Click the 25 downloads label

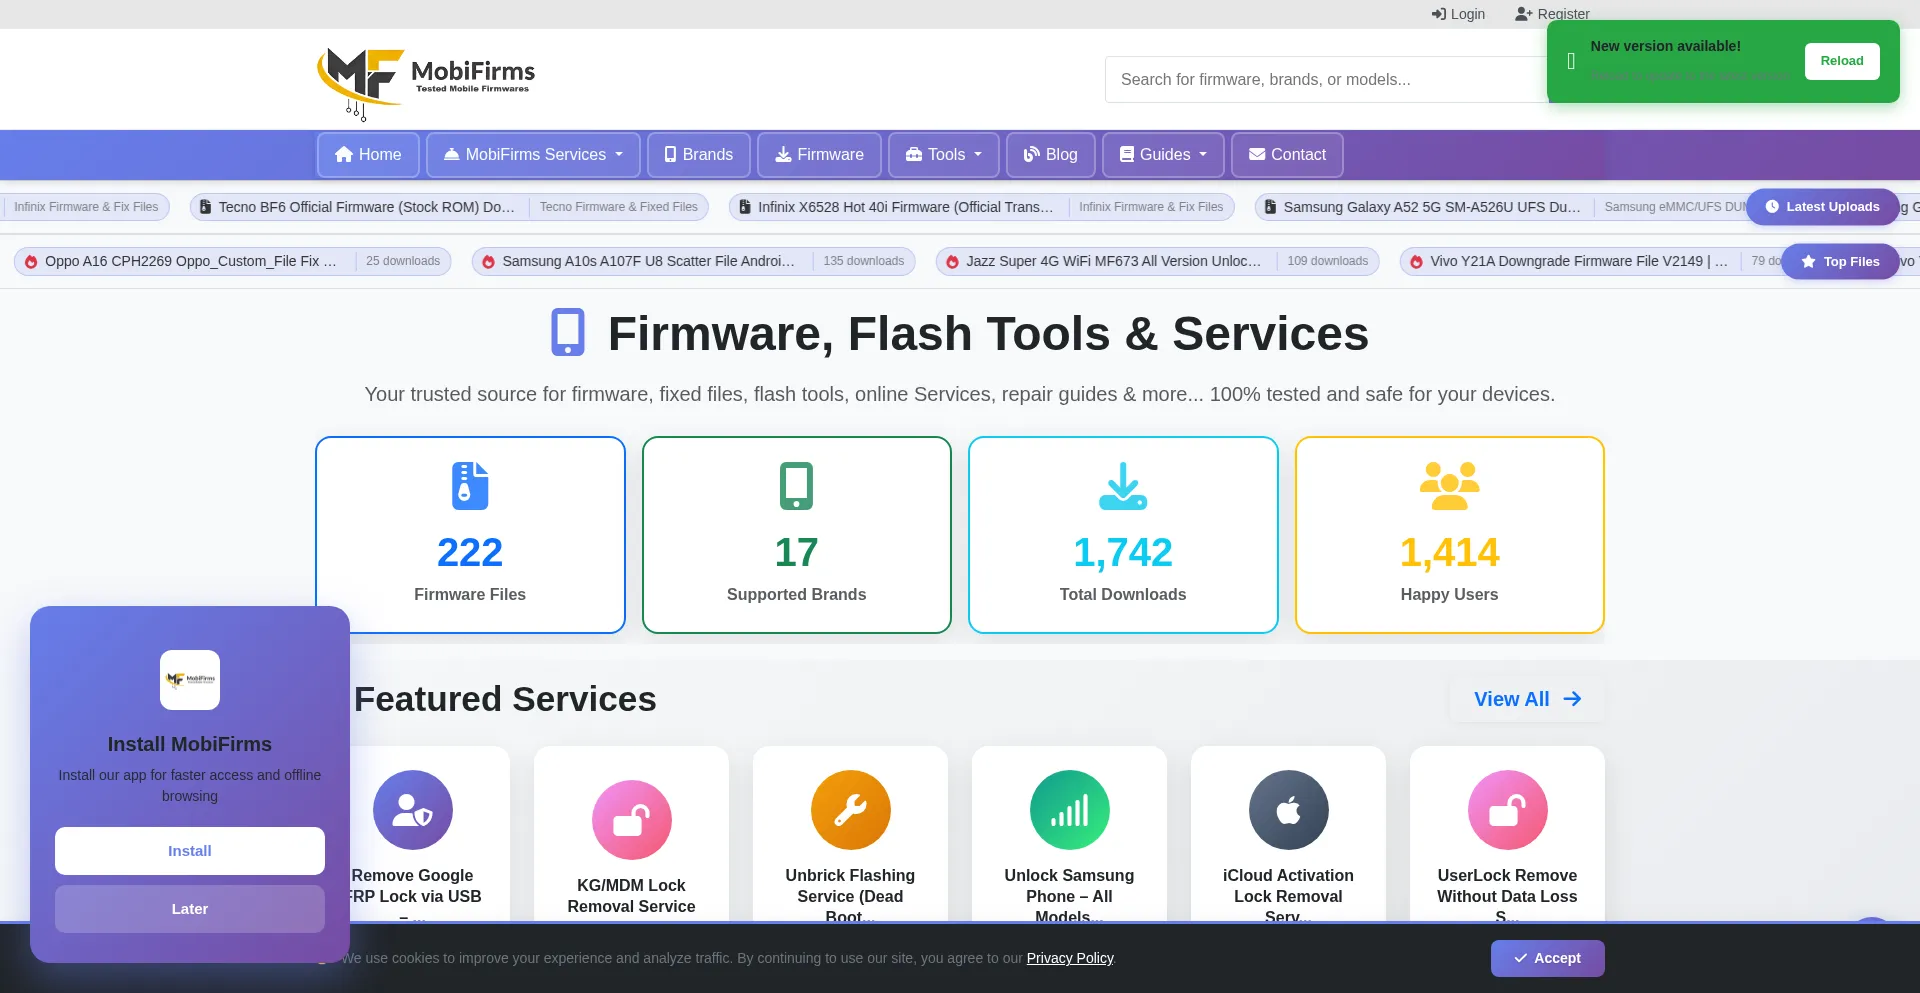[403, 261]
